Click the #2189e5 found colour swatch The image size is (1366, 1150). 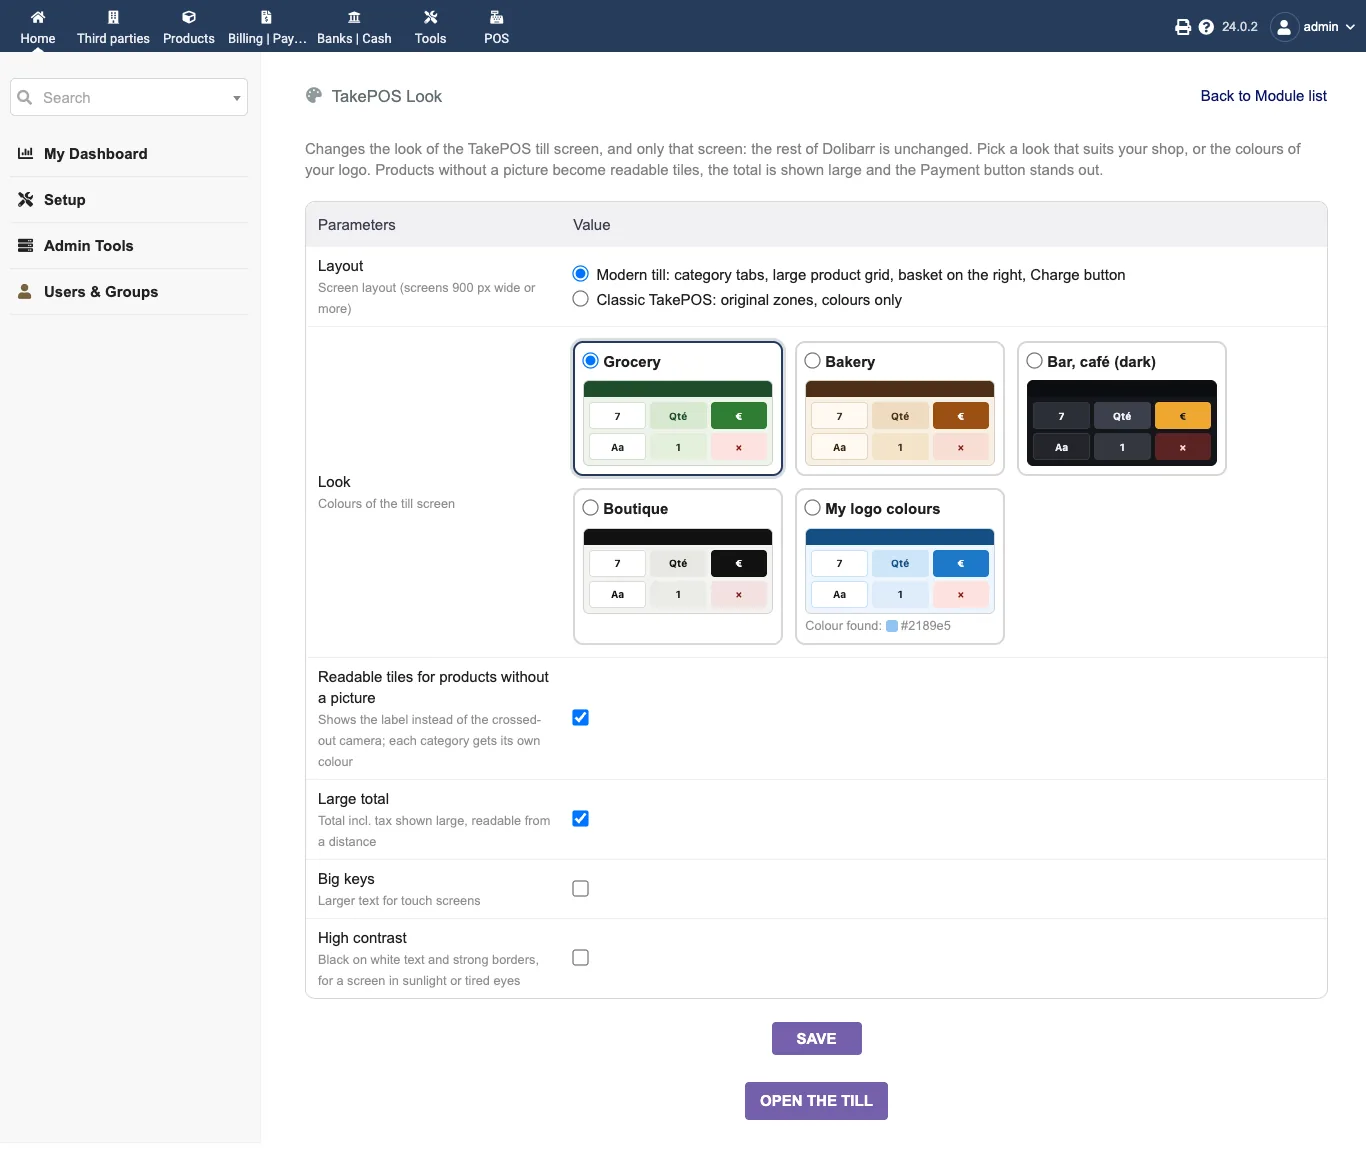892,626
